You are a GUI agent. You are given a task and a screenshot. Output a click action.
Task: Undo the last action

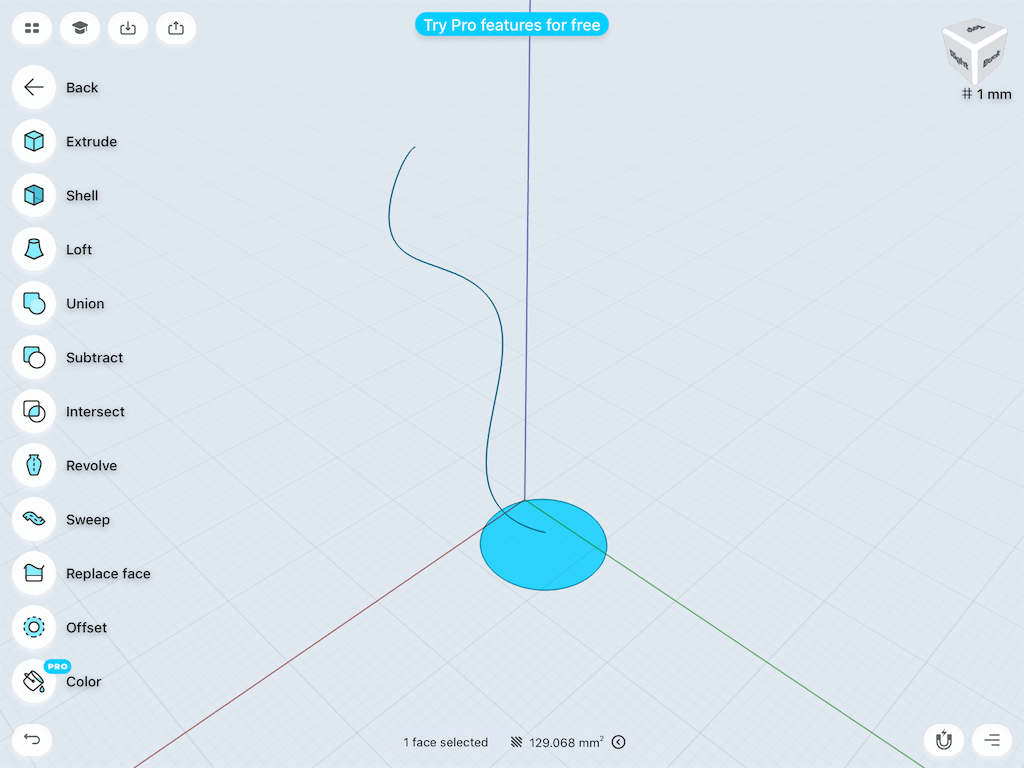(32, 740)
